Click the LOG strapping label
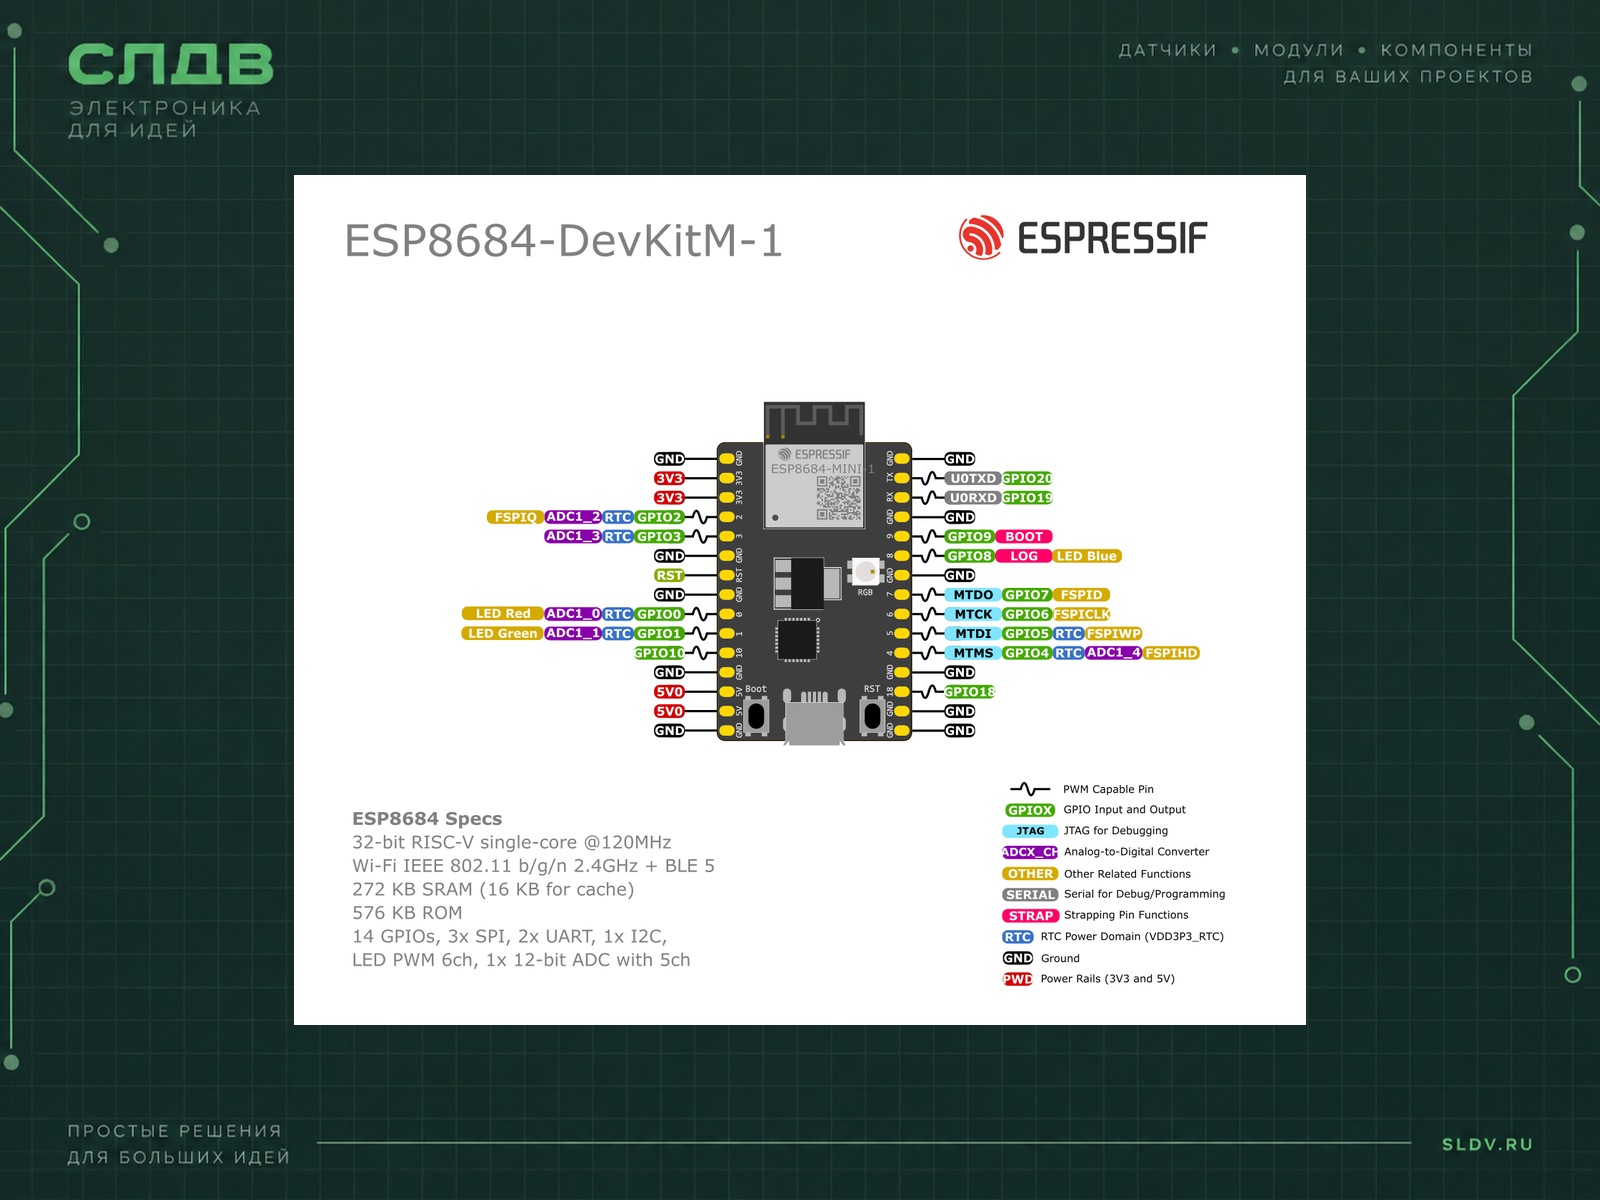Image resolution: width=1600 pixels, height=1200 pixels. pos(1024,556)
